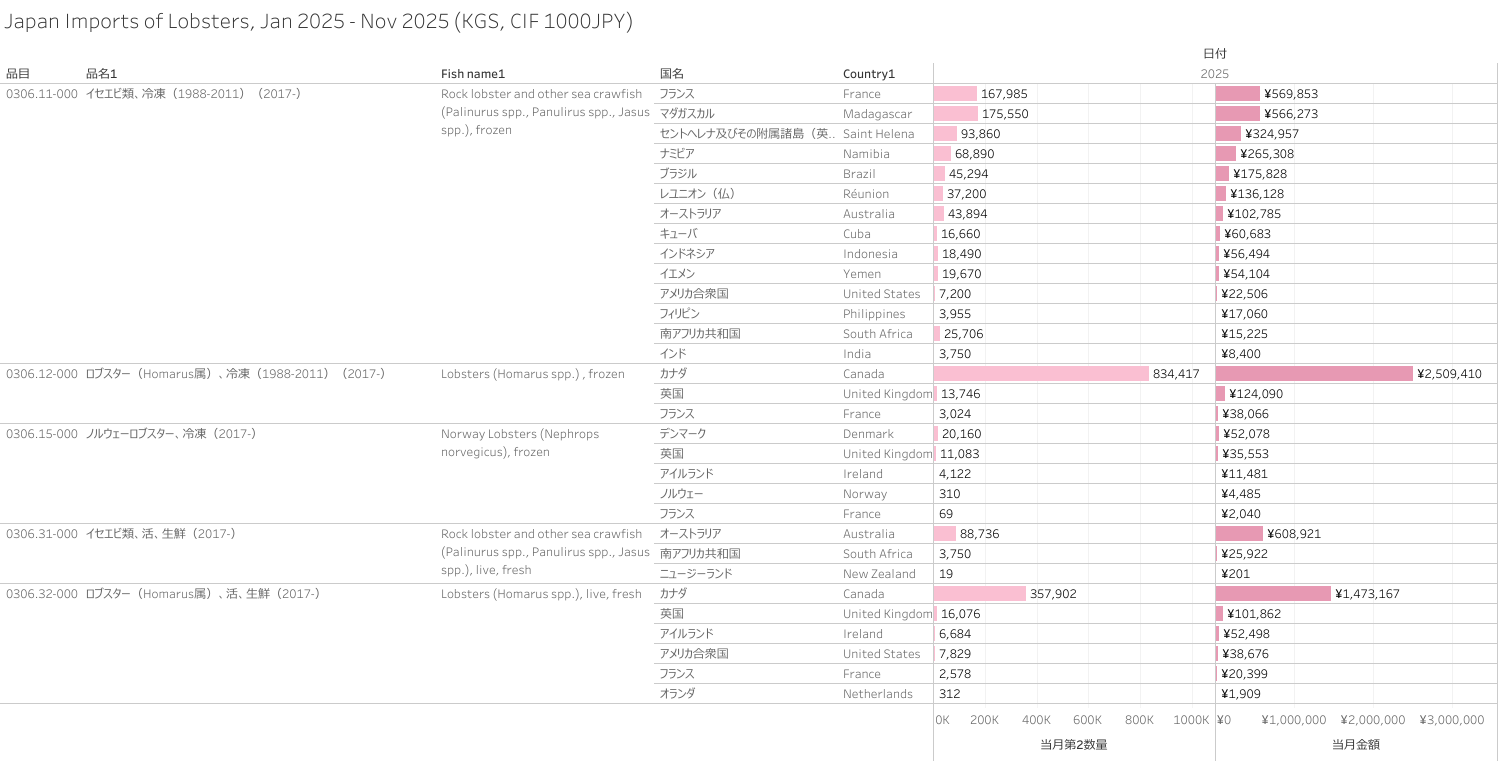Viewport: 1499px width, 761px height.
Task: Select the Norway Lobsters fish name cell
Action: pyautogui.click(x=533, y=442)
